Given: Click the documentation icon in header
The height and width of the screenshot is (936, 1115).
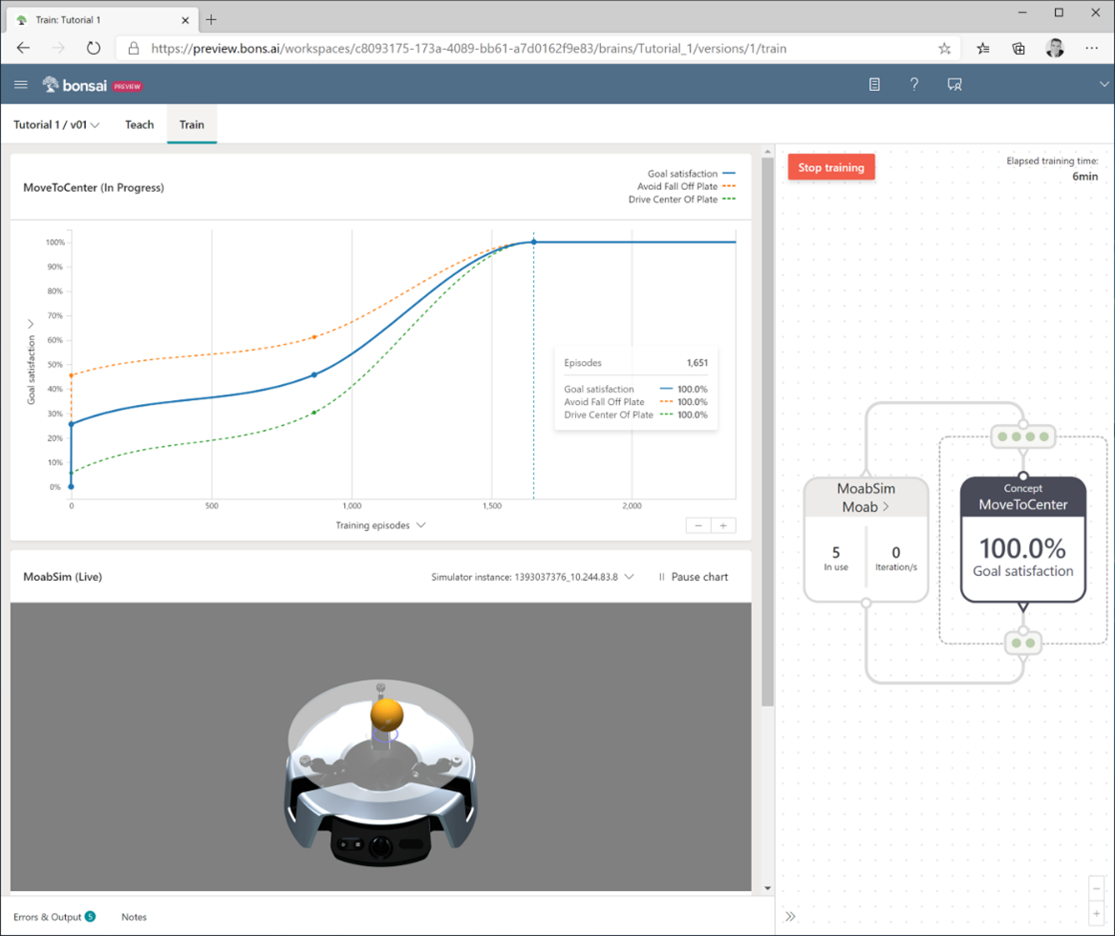Looking at the screenshot, I should pos(874,85).
